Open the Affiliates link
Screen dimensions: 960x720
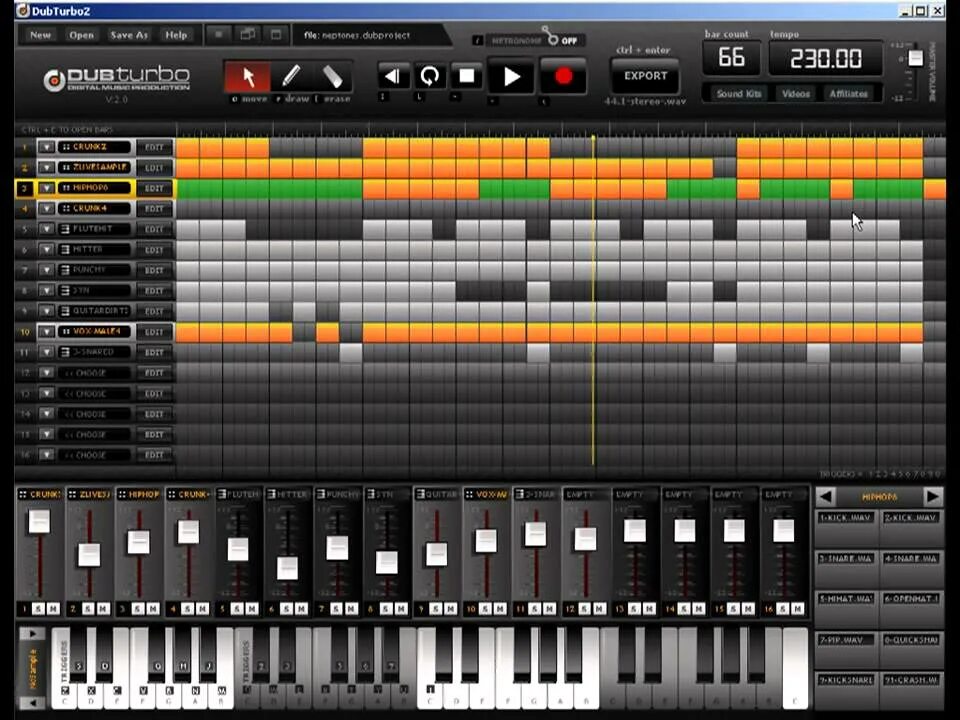(x=849, y=94)
